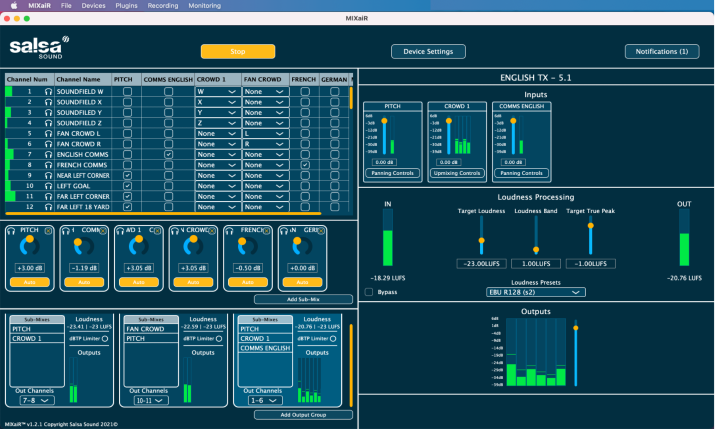Open the Apple menu

[14, 5]
